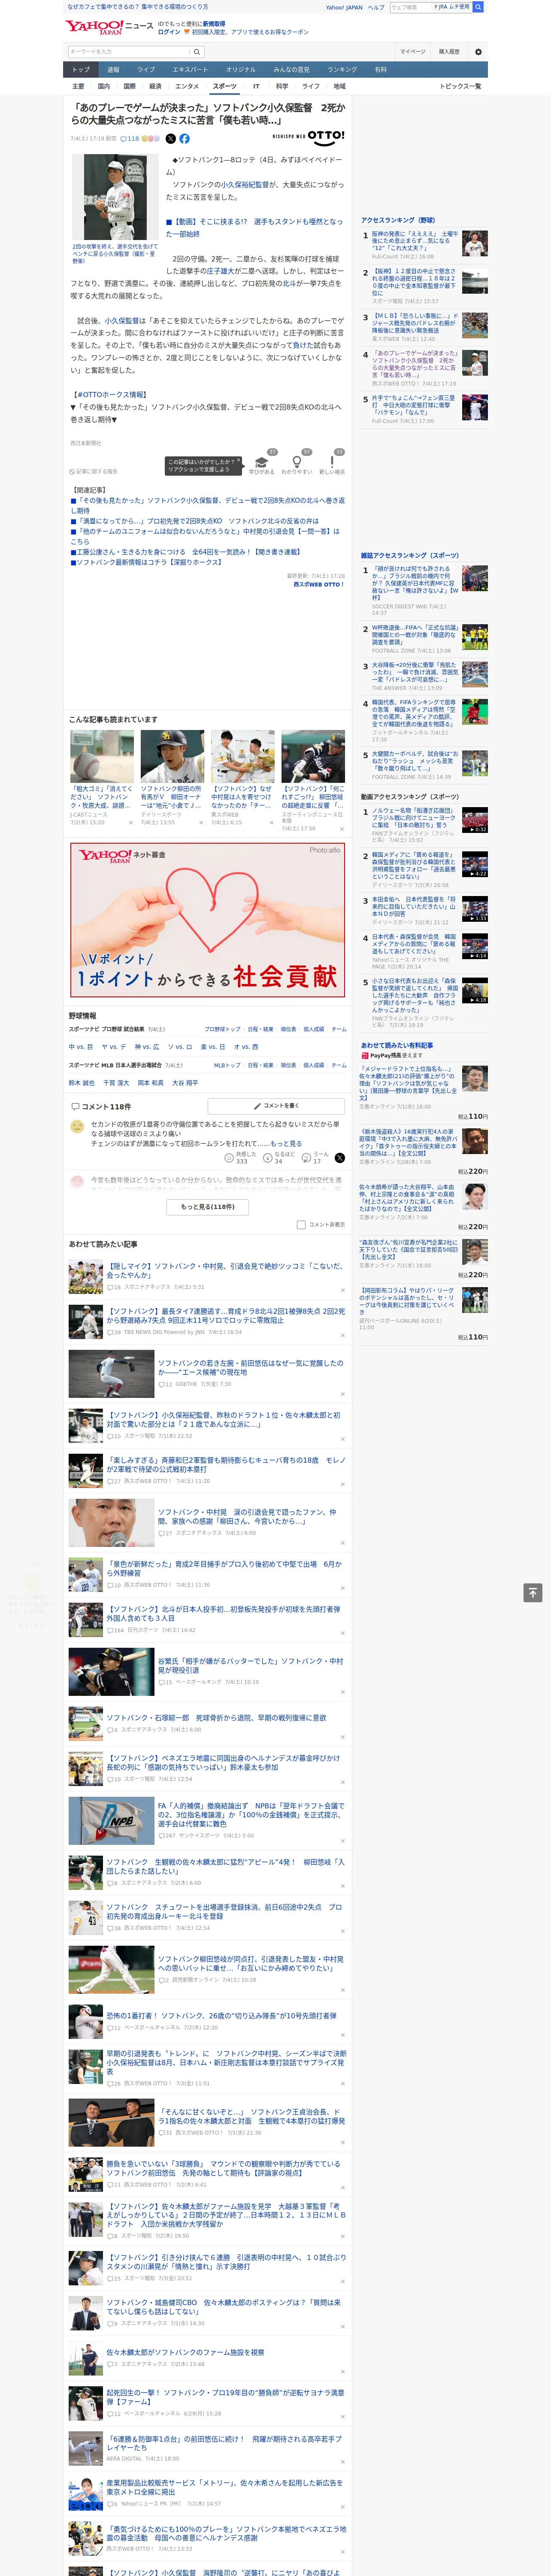
Task: Click 記事に関する報告 report link
Action: (x=93, y=472)
